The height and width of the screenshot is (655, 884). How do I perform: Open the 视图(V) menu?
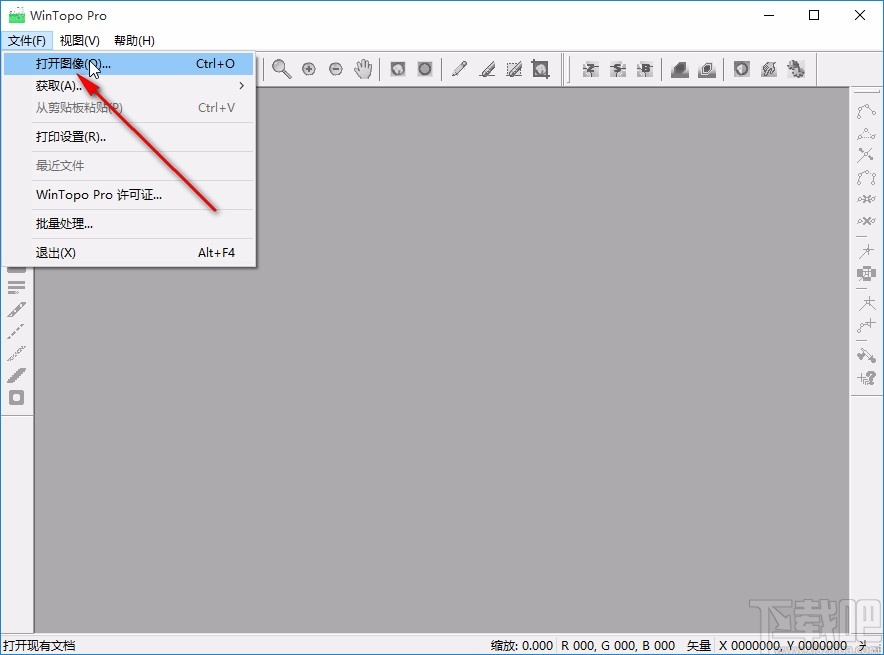[x=79, y=41]
